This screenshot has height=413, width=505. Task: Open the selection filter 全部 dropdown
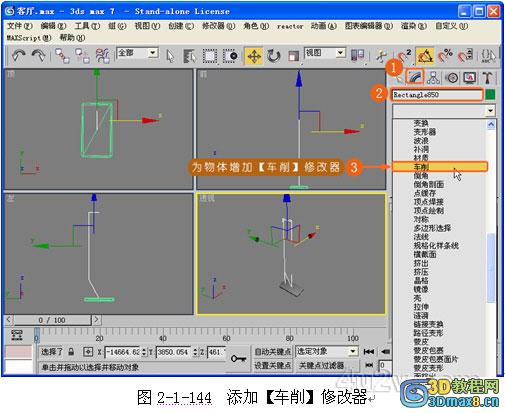click(x=153, y=53)
